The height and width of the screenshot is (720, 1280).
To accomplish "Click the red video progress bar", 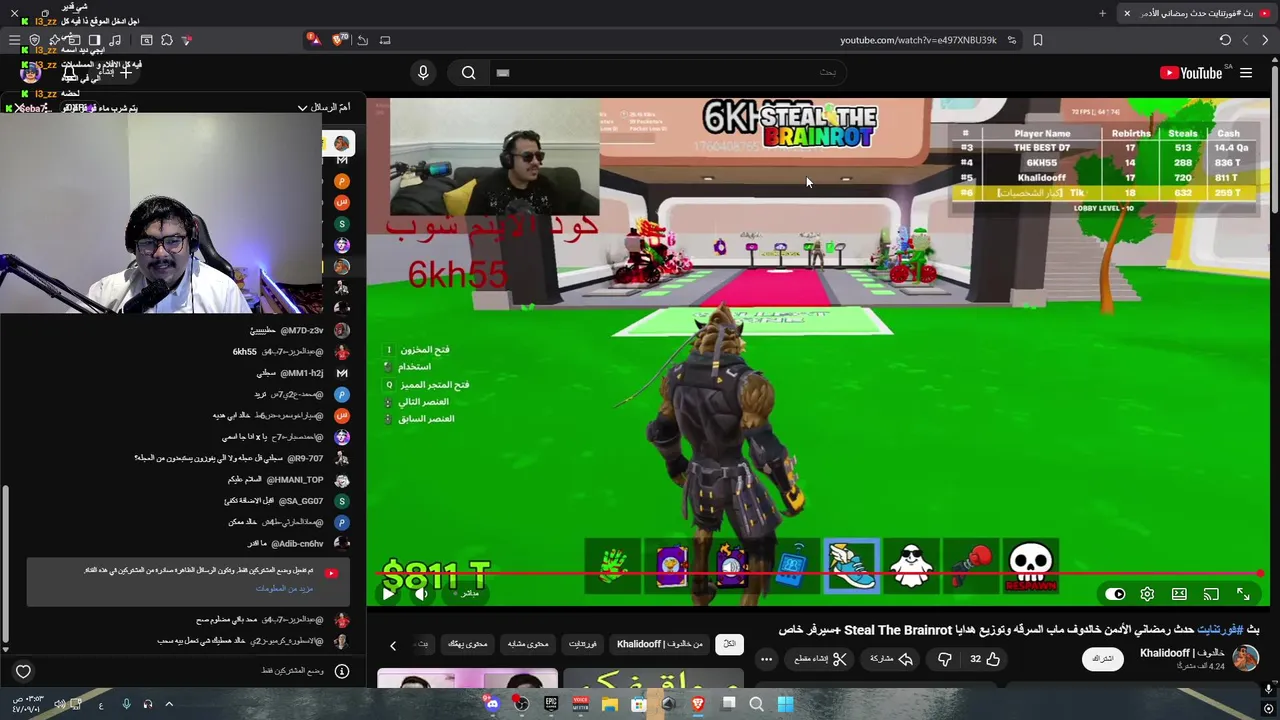I will pyautogui.click(x=820, y=574).
